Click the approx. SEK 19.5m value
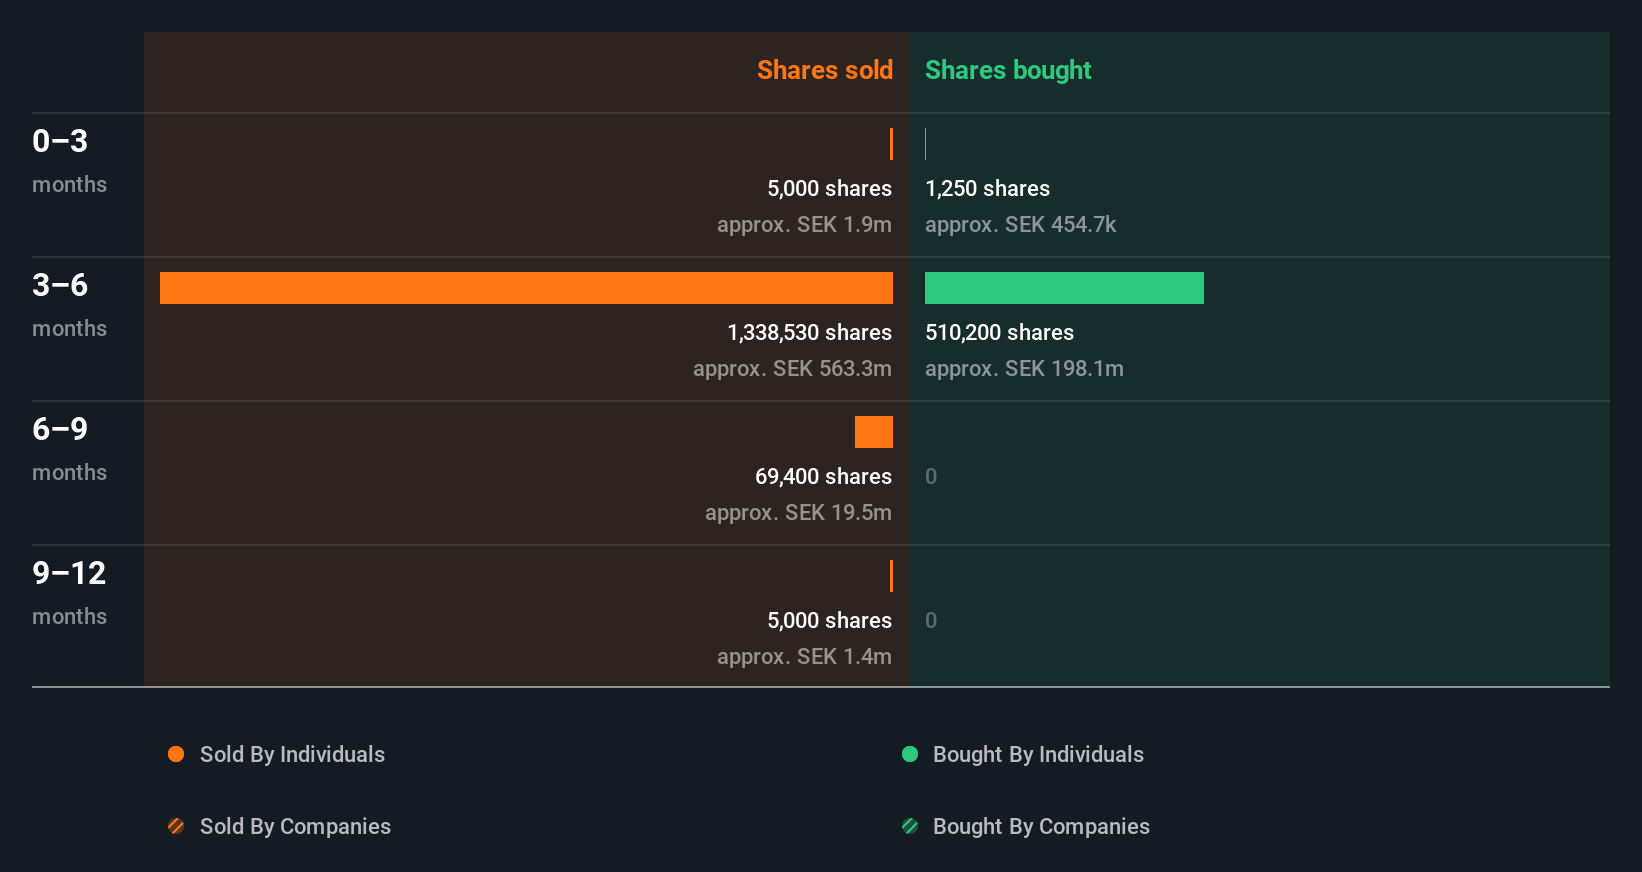This screenshot has height=872, width=1642. coord(798,512)
